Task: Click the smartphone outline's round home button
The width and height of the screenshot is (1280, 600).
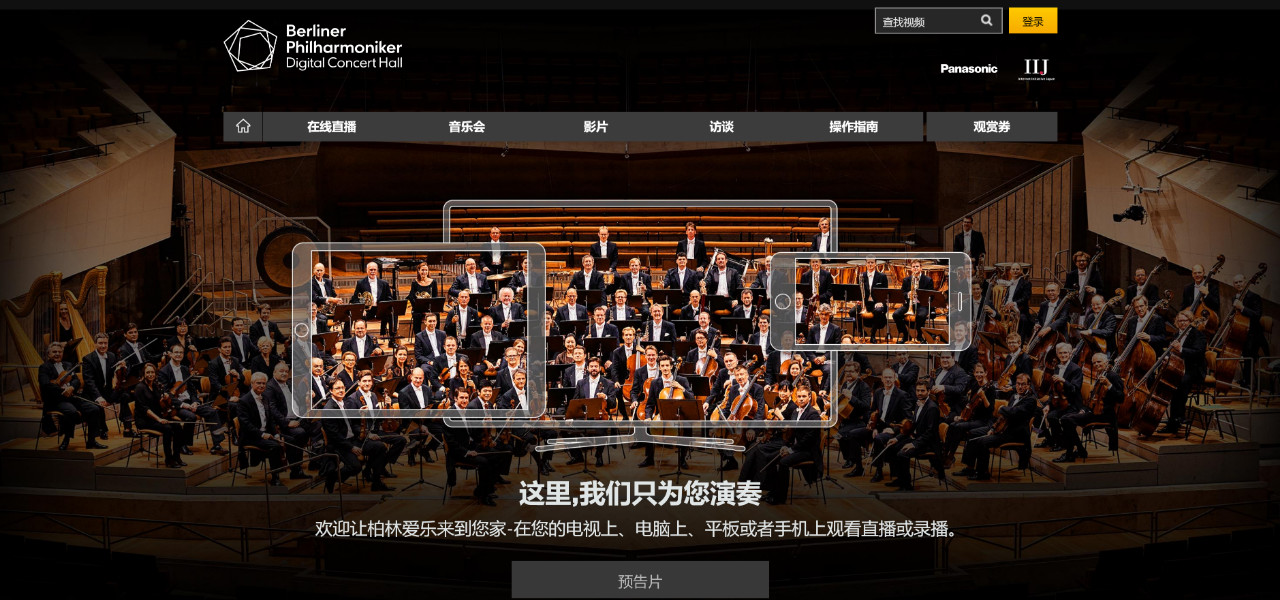Action: (x=783, y=301)
